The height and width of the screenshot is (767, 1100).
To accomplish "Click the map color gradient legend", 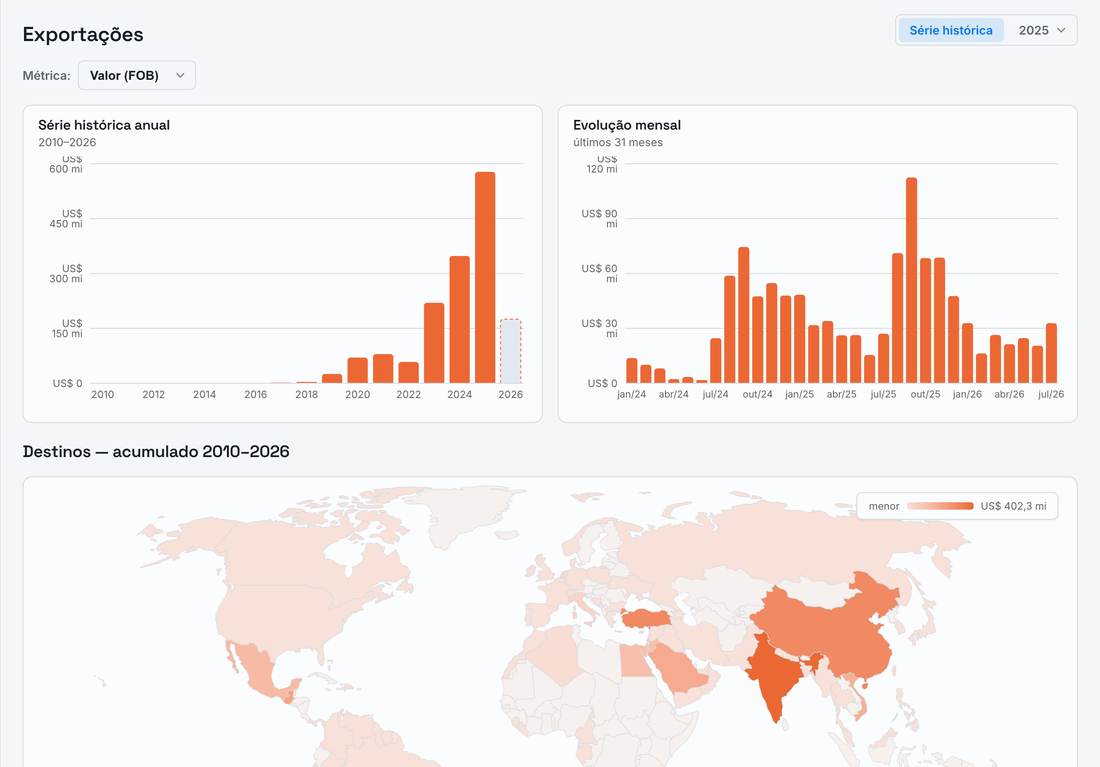I will (940, 506).
